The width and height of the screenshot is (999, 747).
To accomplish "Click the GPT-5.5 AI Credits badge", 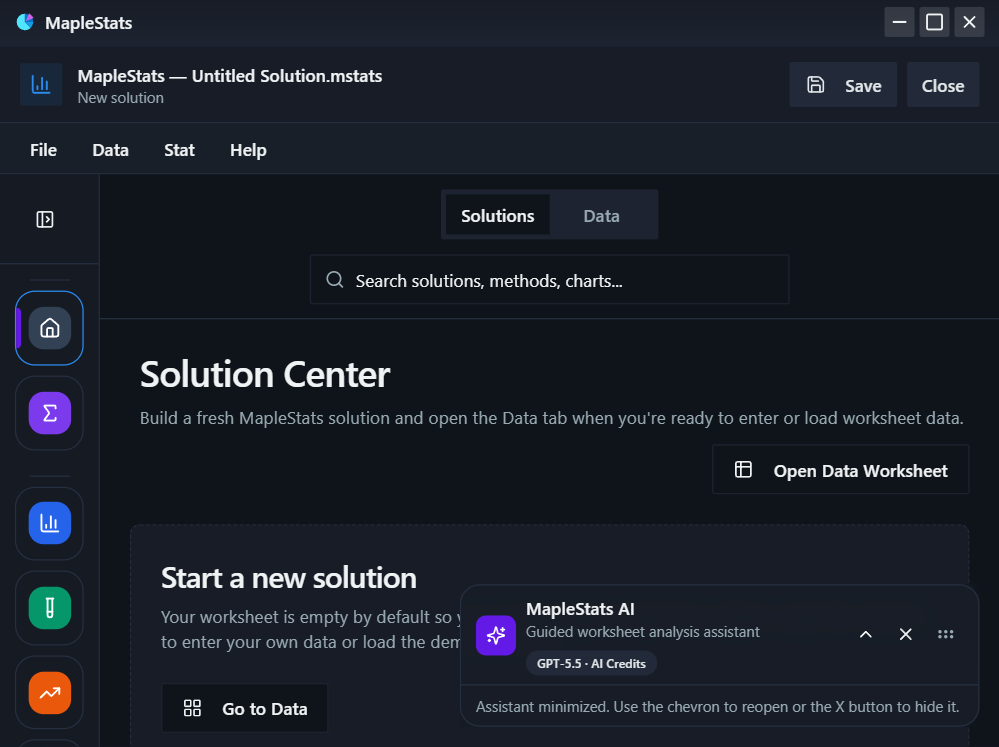I will (591, 664).
